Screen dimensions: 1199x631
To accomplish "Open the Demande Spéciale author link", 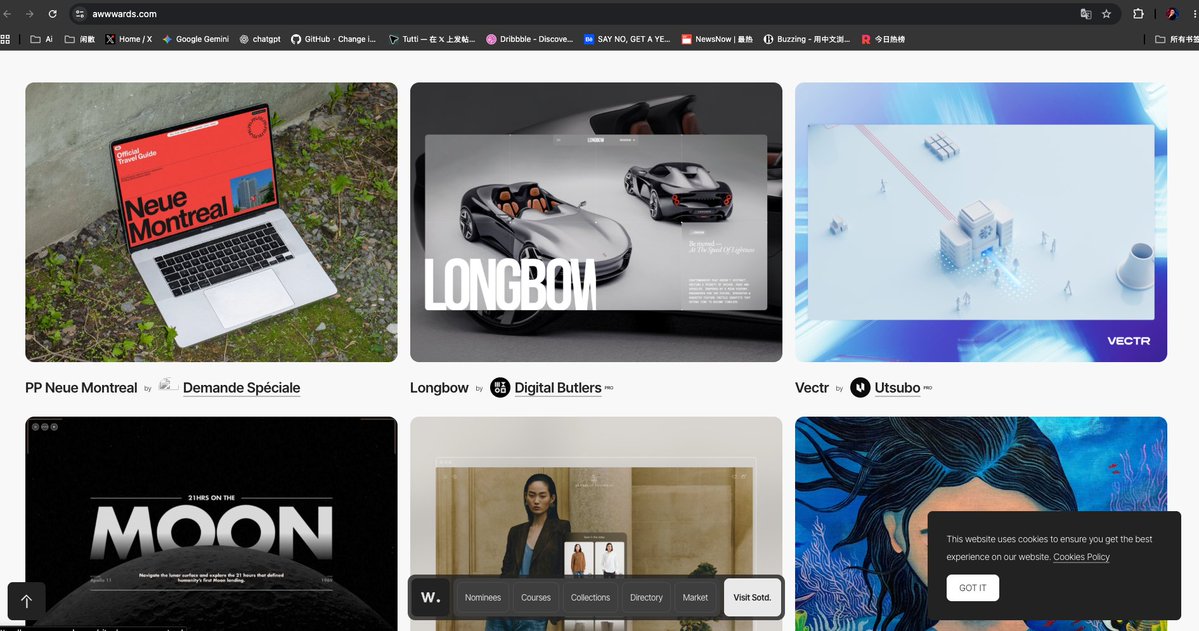I will coord(242,388).
